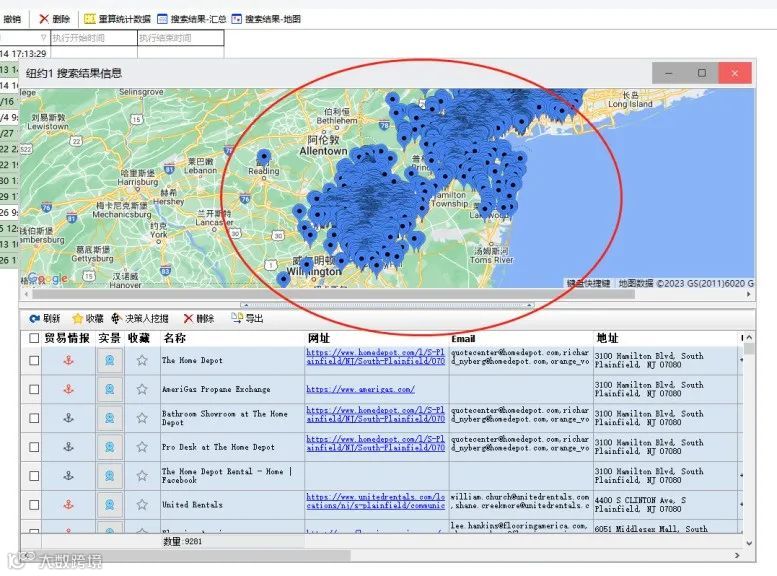
Task: Open 搜索结果-地图 view
Action: (266, 19)
